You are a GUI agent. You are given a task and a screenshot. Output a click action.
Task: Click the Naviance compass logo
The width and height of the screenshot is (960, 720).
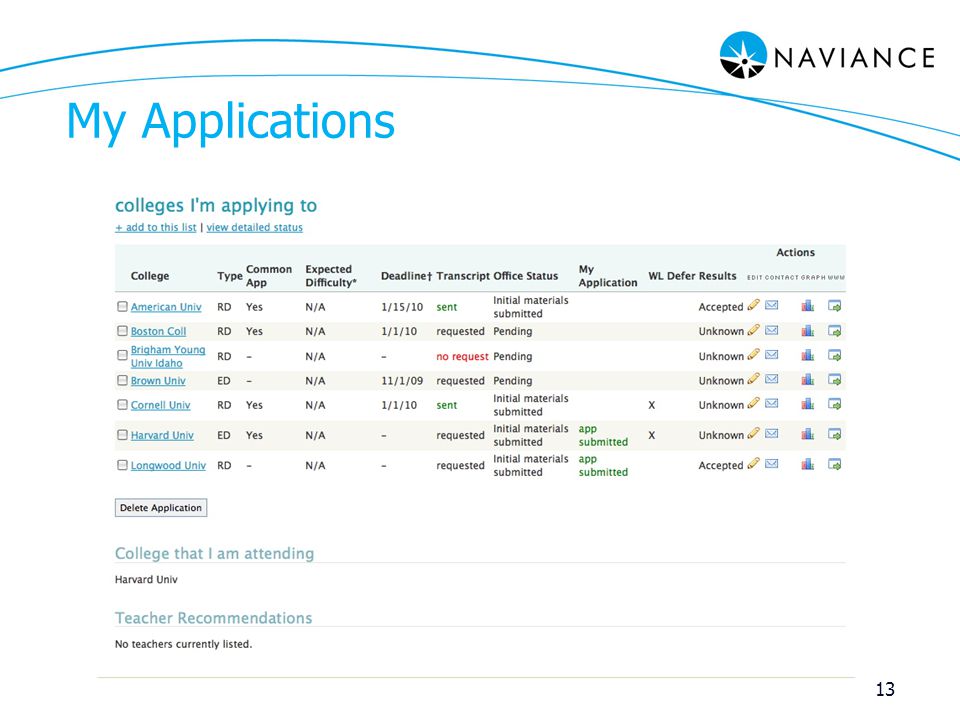[x=743, y=55]
